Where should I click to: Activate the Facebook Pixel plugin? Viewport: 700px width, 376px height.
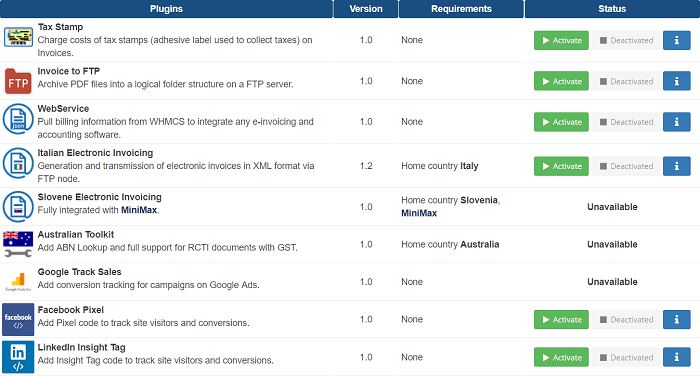tap(561, 320)
